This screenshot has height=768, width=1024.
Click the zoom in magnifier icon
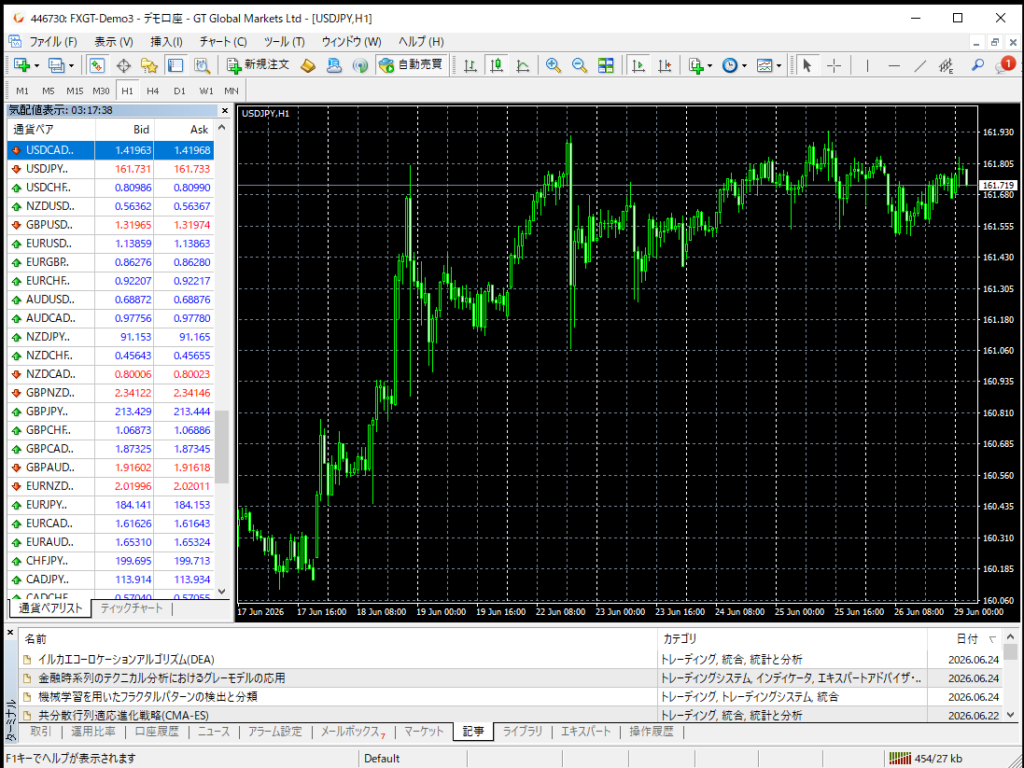553,65
